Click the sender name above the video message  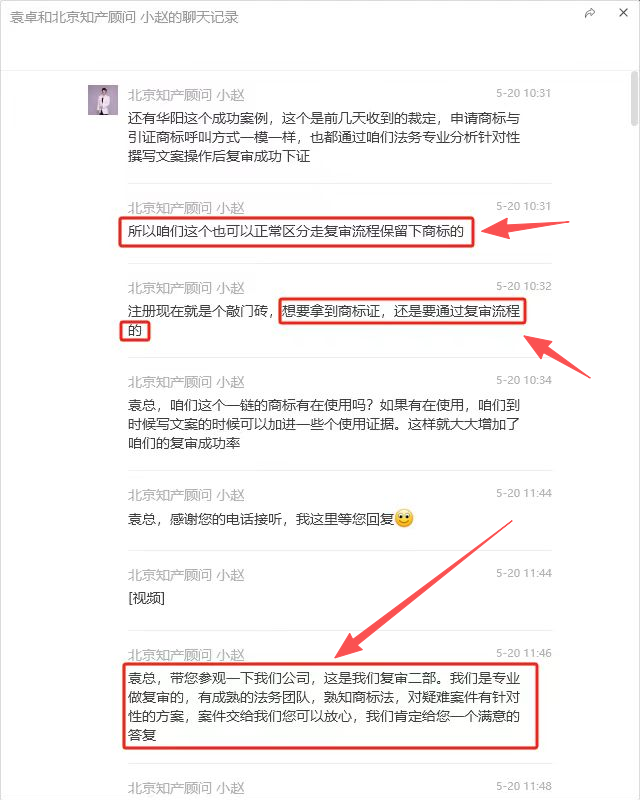(x=186, y=575)
